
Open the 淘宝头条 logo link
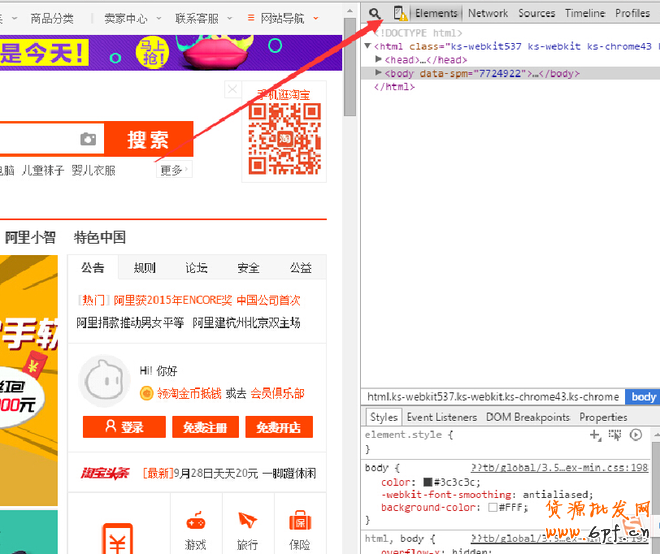click(x=105, y=473)
